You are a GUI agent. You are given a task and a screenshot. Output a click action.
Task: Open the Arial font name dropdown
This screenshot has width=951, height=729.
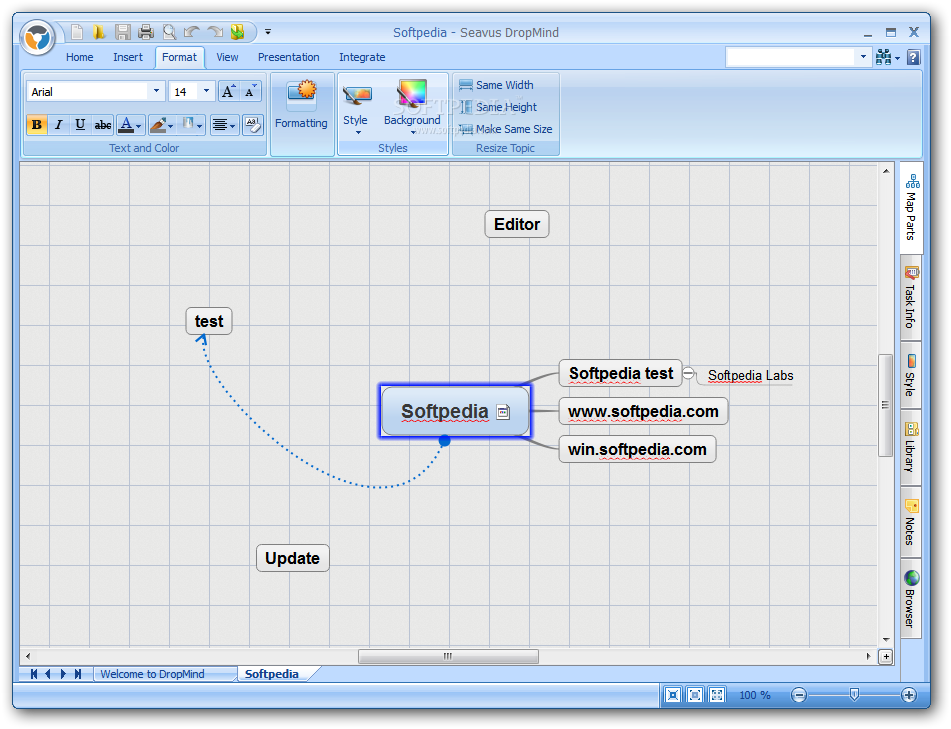156,91
